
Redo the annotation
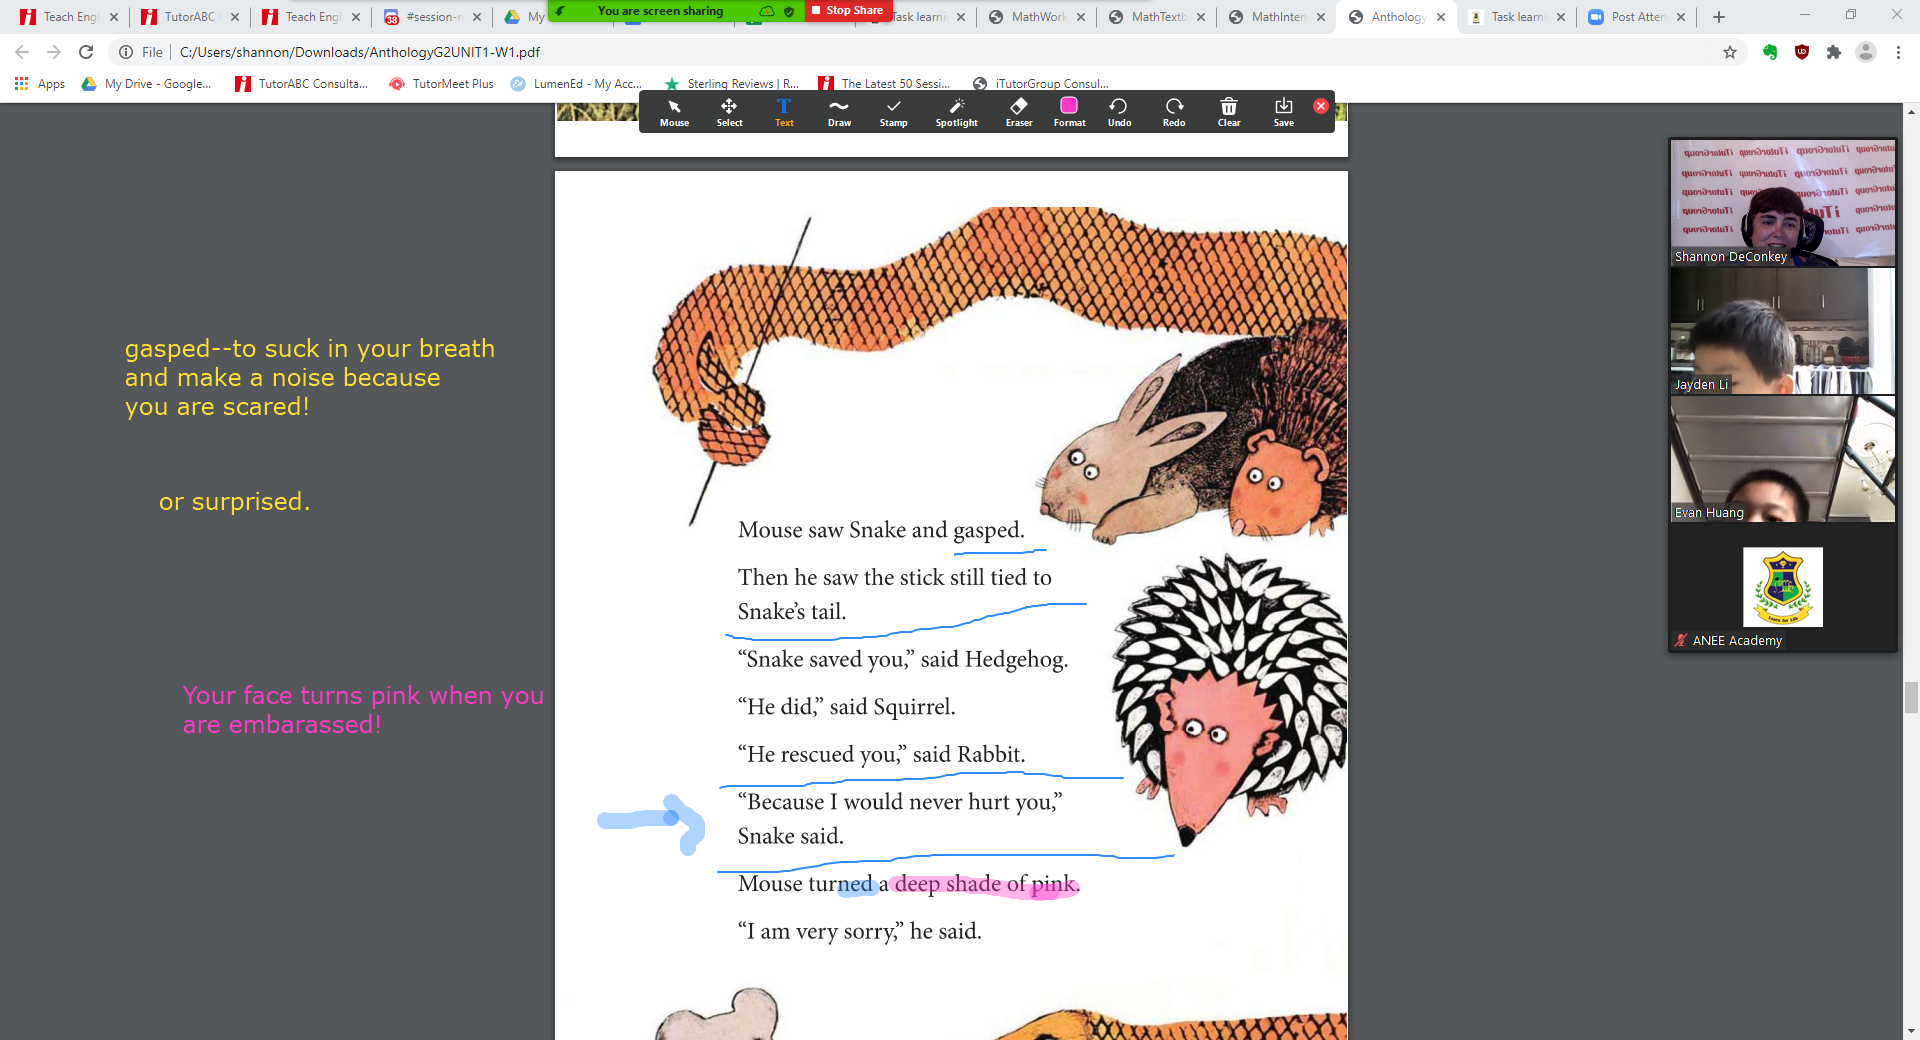tap(1174, 112)
